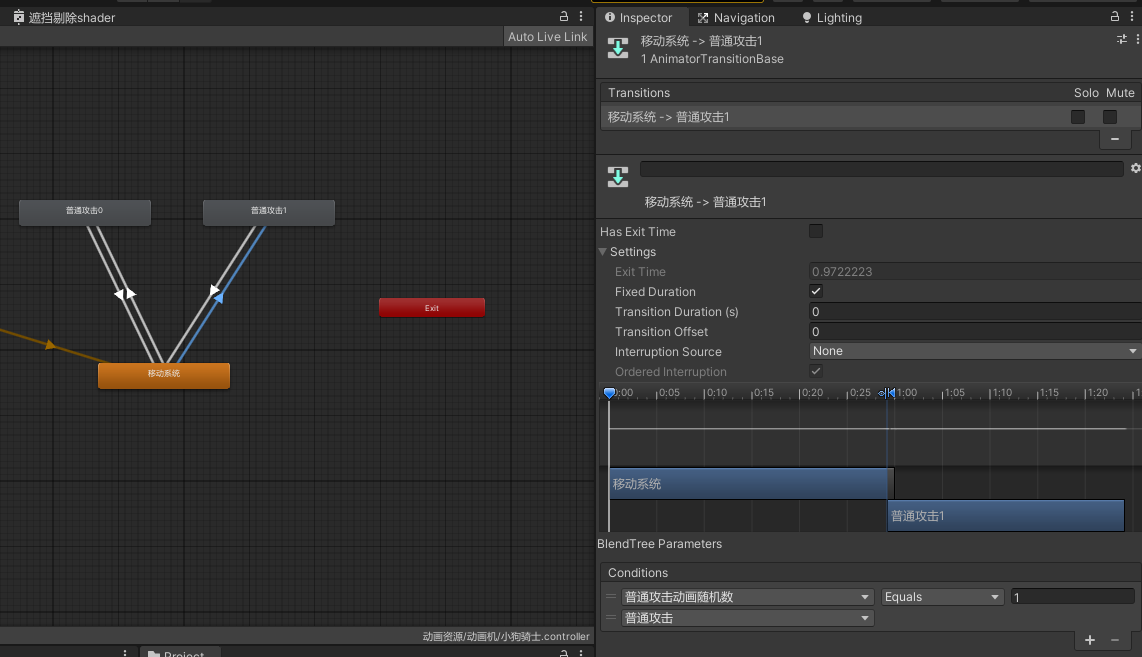Click the controller path 小狗骑士.controller
The height and width of the screenshot is (657, 1142).
tap(505, 636)
